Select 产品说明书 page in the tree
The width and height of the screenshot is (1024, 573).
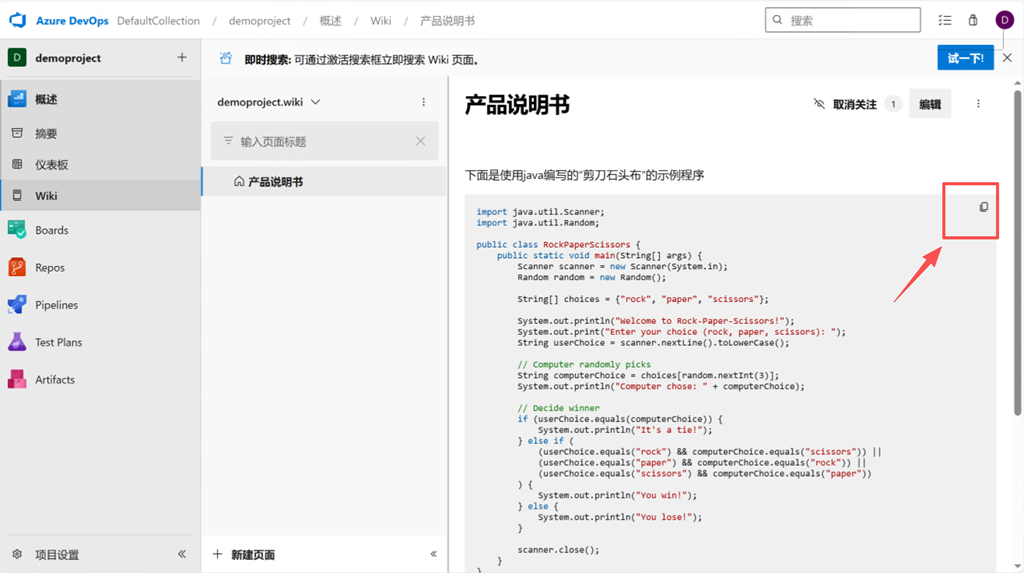[325, 182]
